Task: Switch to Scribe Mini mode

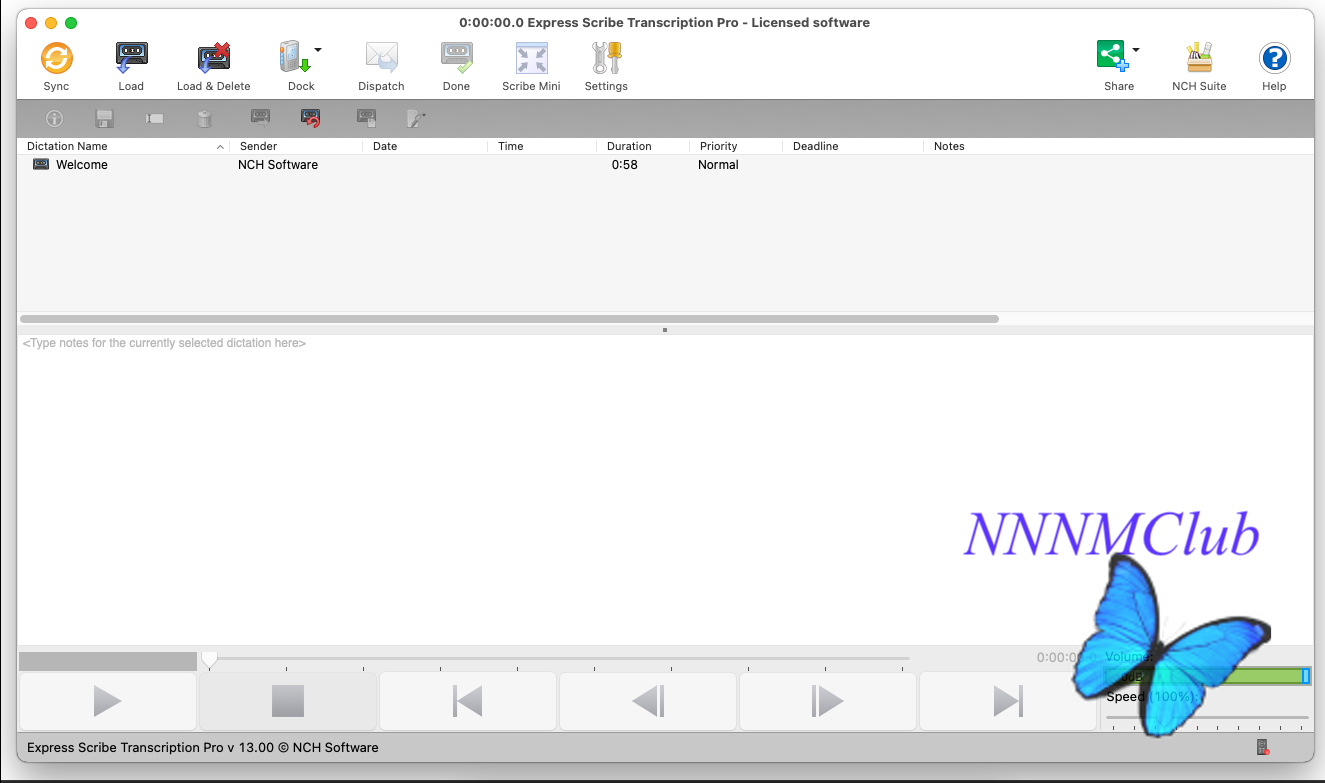Action: [531, 58]
